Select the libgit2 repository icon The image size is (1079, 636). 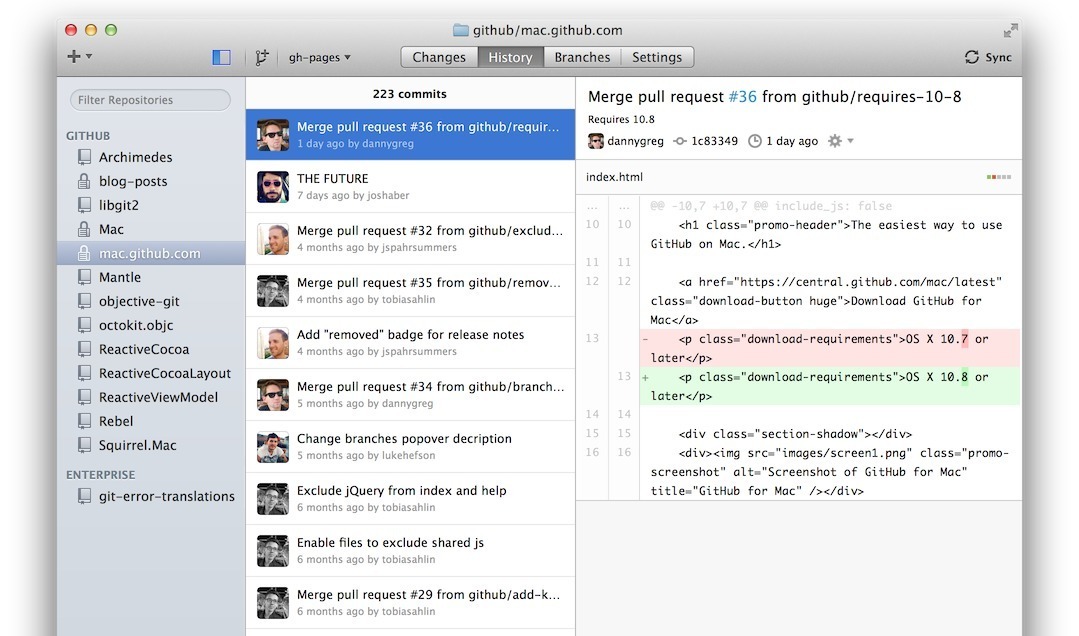(x=84, y=205)
